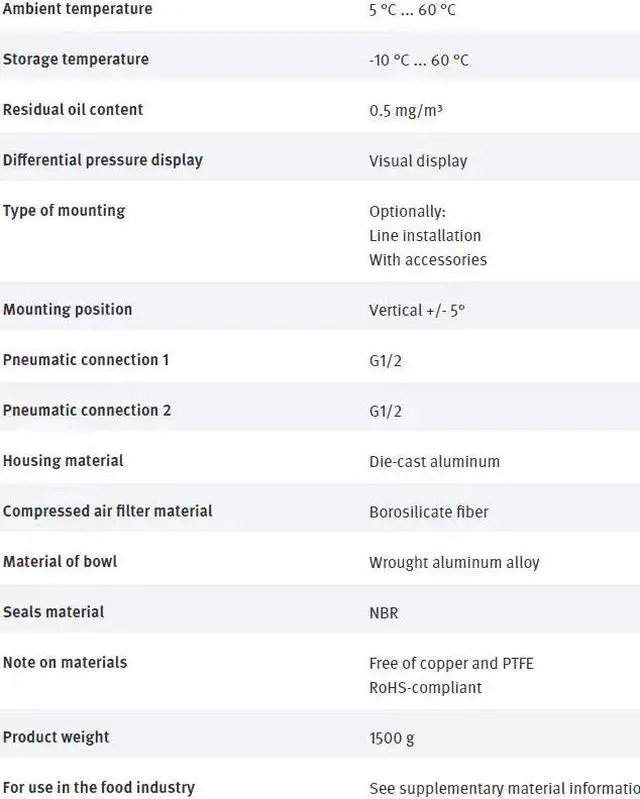Click the "Type of mounting" label
Image resolution: width=640 pixels, height=799 pixels.
(64, 210)
